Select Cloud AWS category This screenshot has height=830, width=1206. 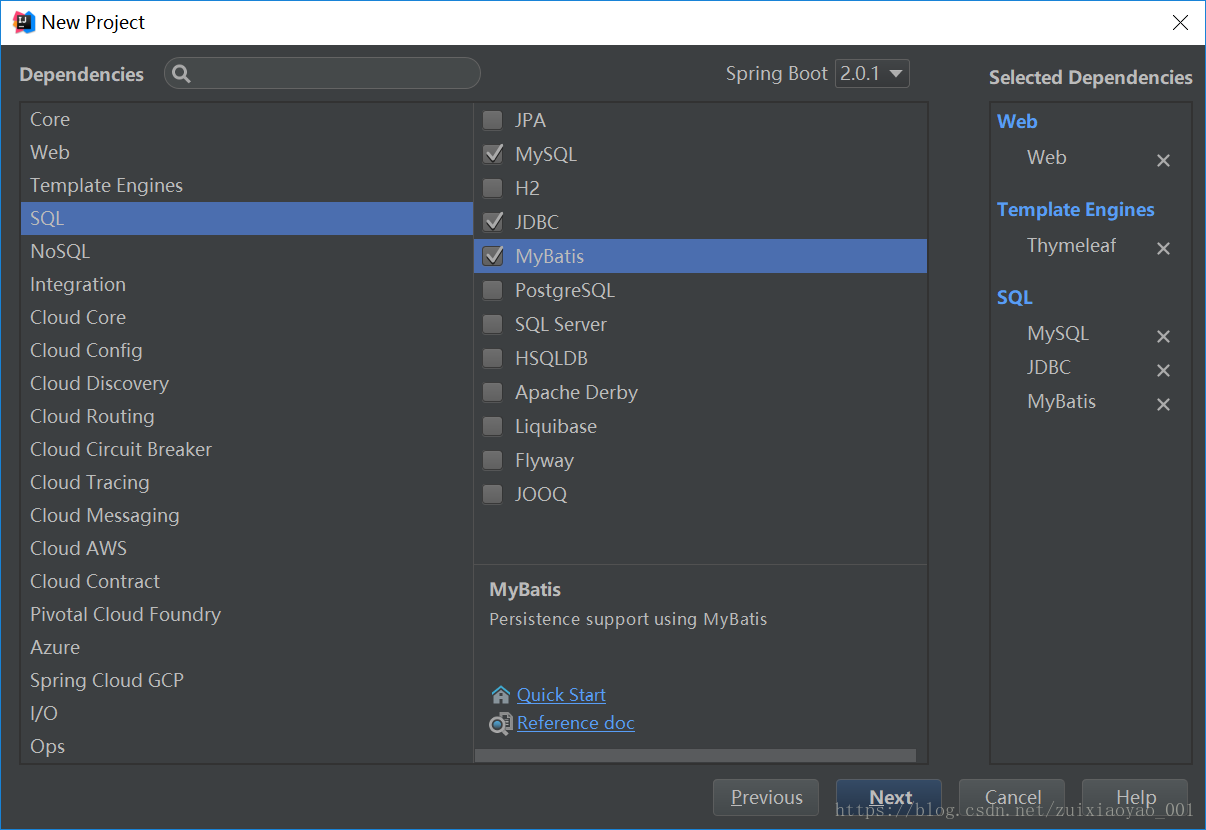pos(246,548)
